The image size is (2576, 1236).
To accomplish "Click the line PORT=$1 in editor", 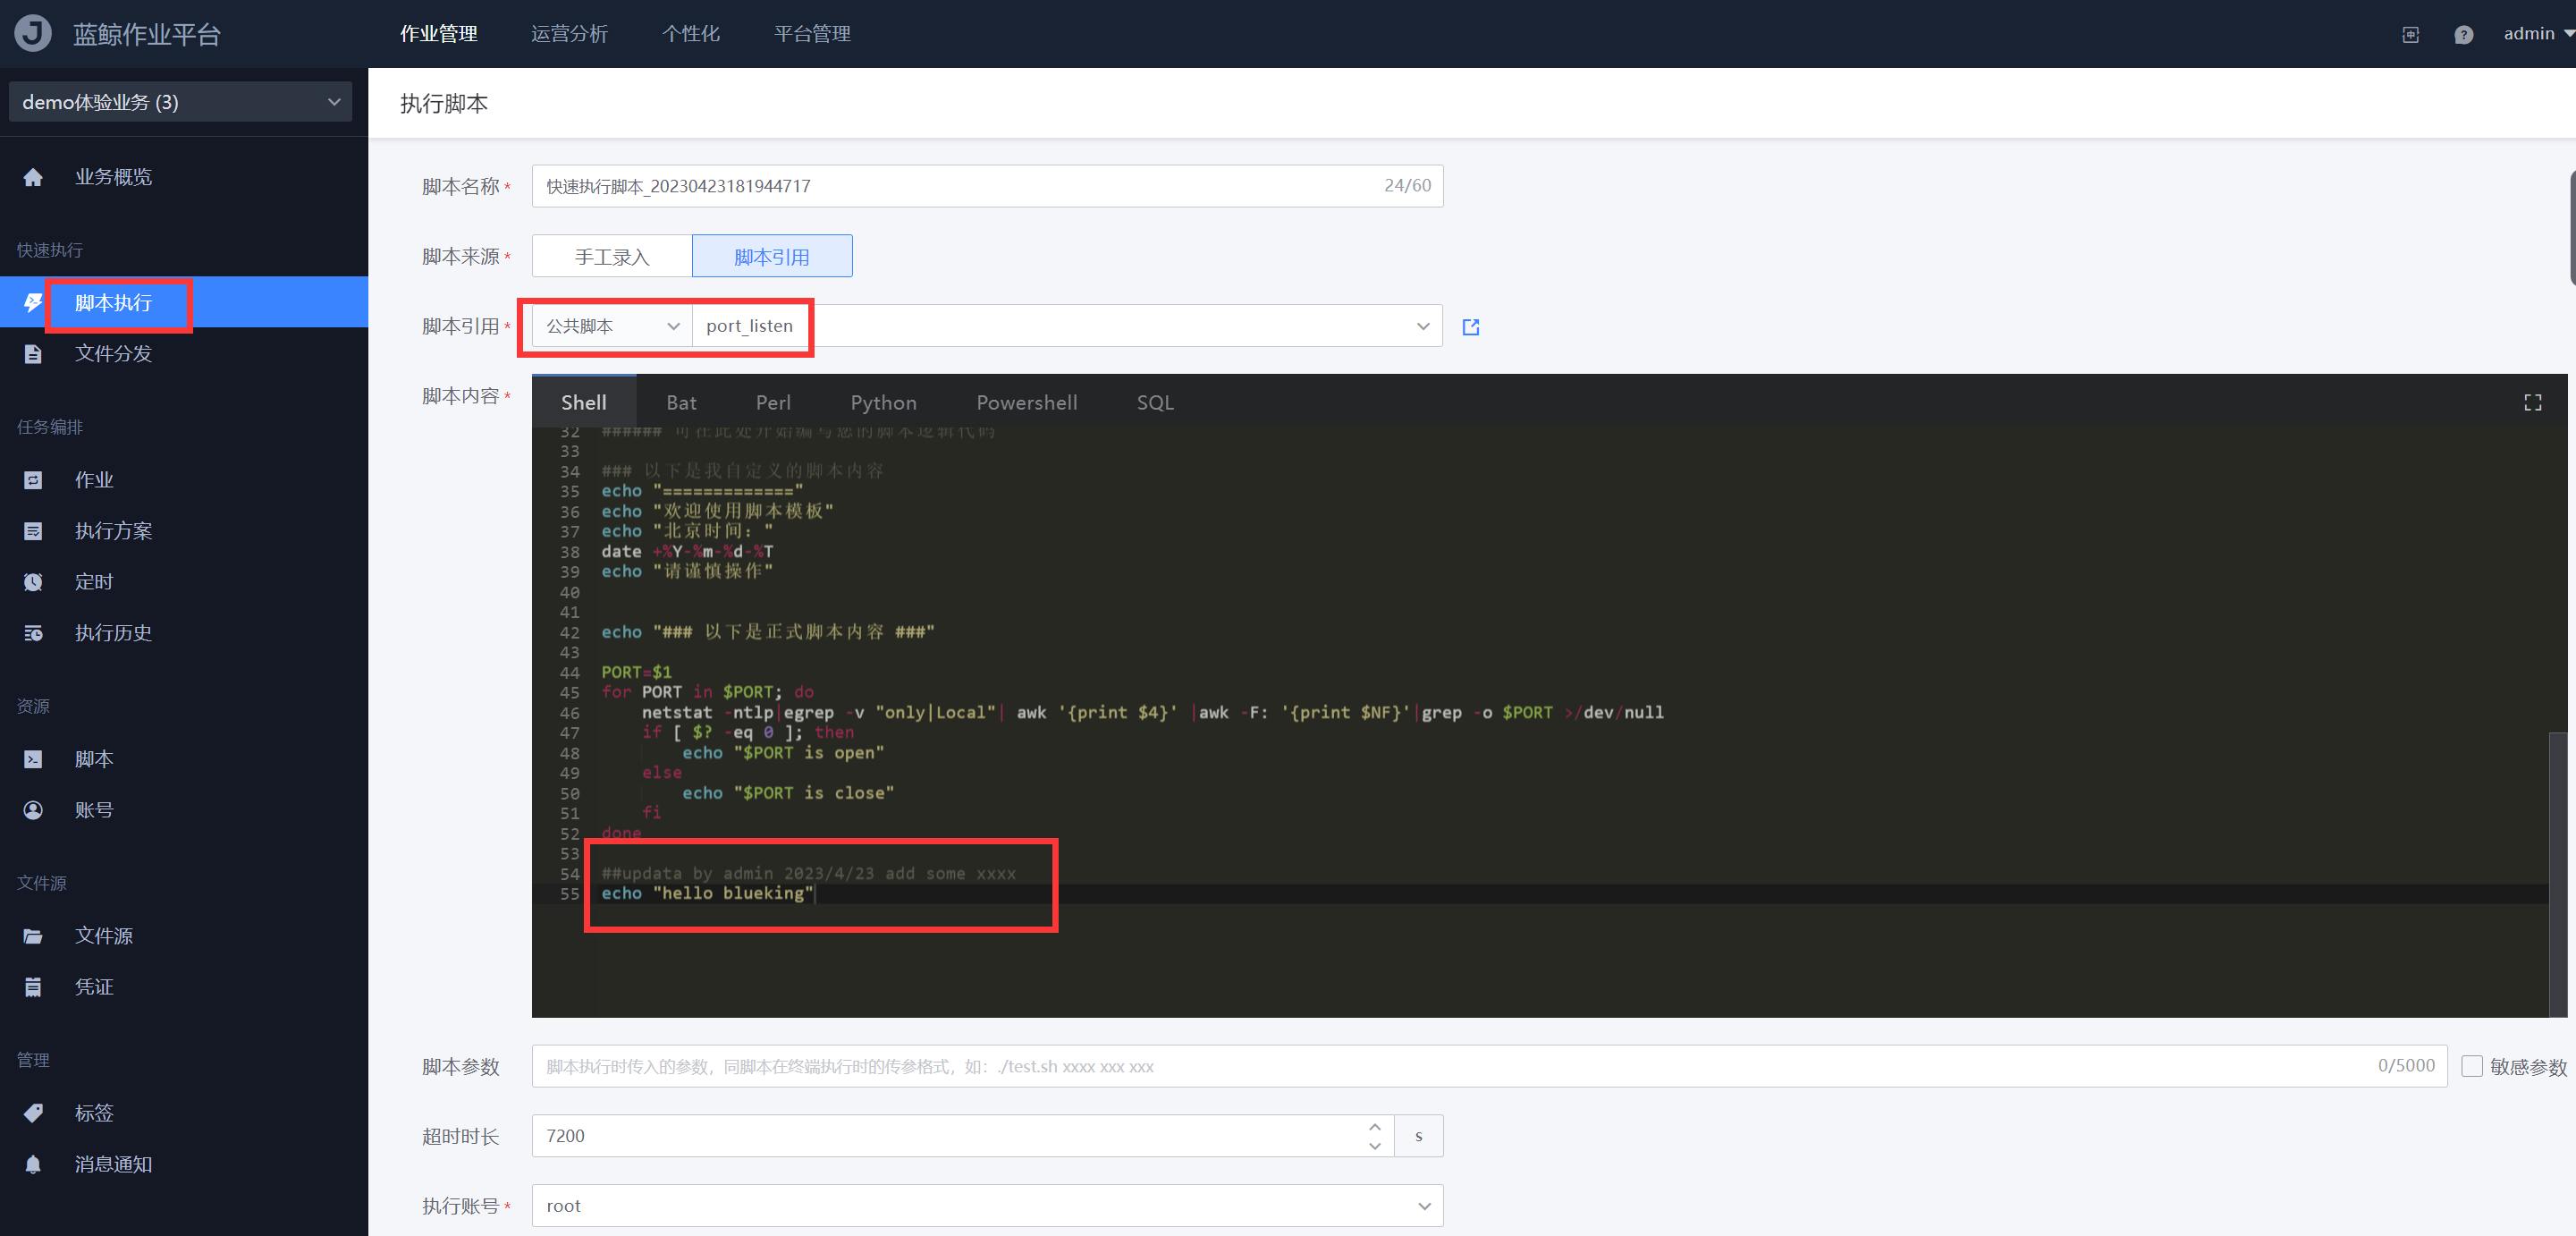I will (x=636, y=672).
